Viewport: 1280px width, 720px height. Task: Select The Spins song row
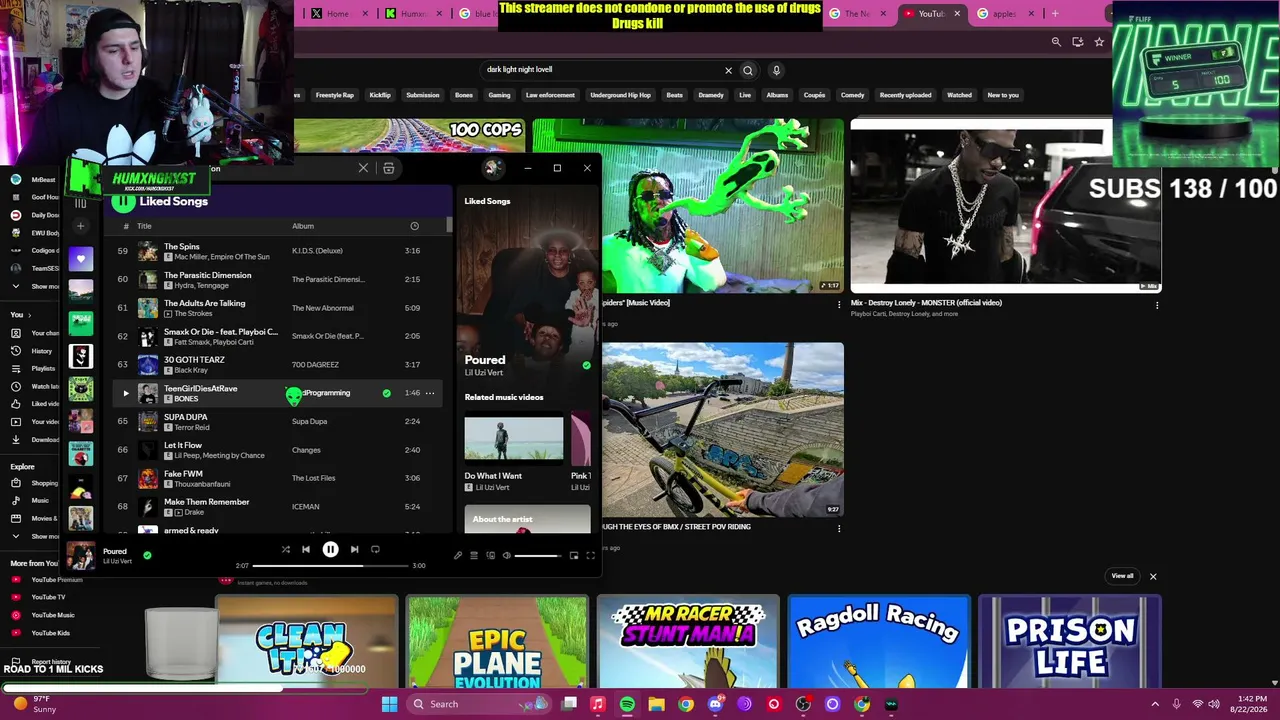277,251
